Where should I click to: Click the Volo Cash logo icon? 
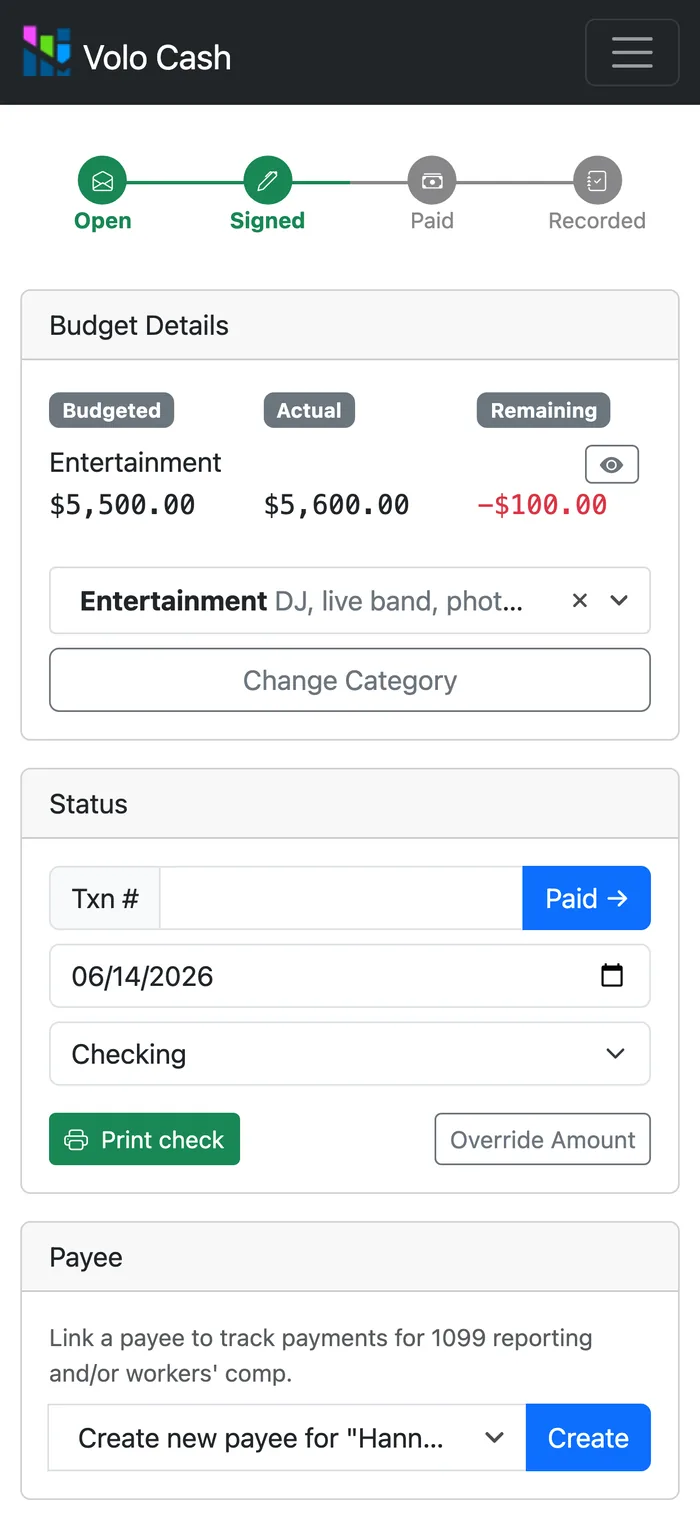point(47,52)
